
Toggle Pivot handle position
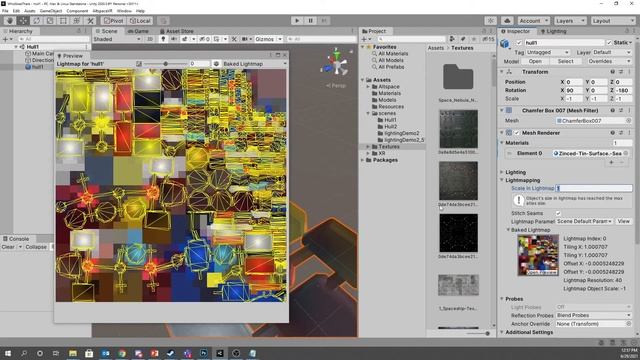[113, 20]
